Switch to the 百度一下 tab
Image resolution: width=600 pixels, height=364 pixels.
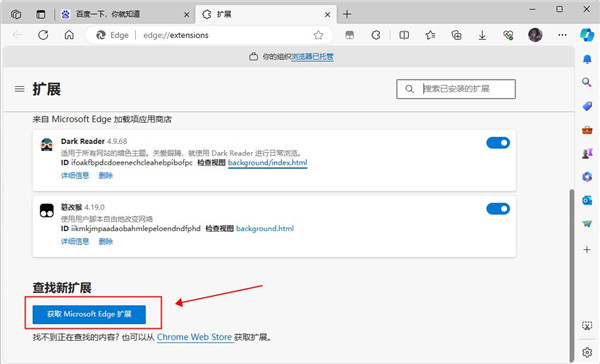coord(126,15)
